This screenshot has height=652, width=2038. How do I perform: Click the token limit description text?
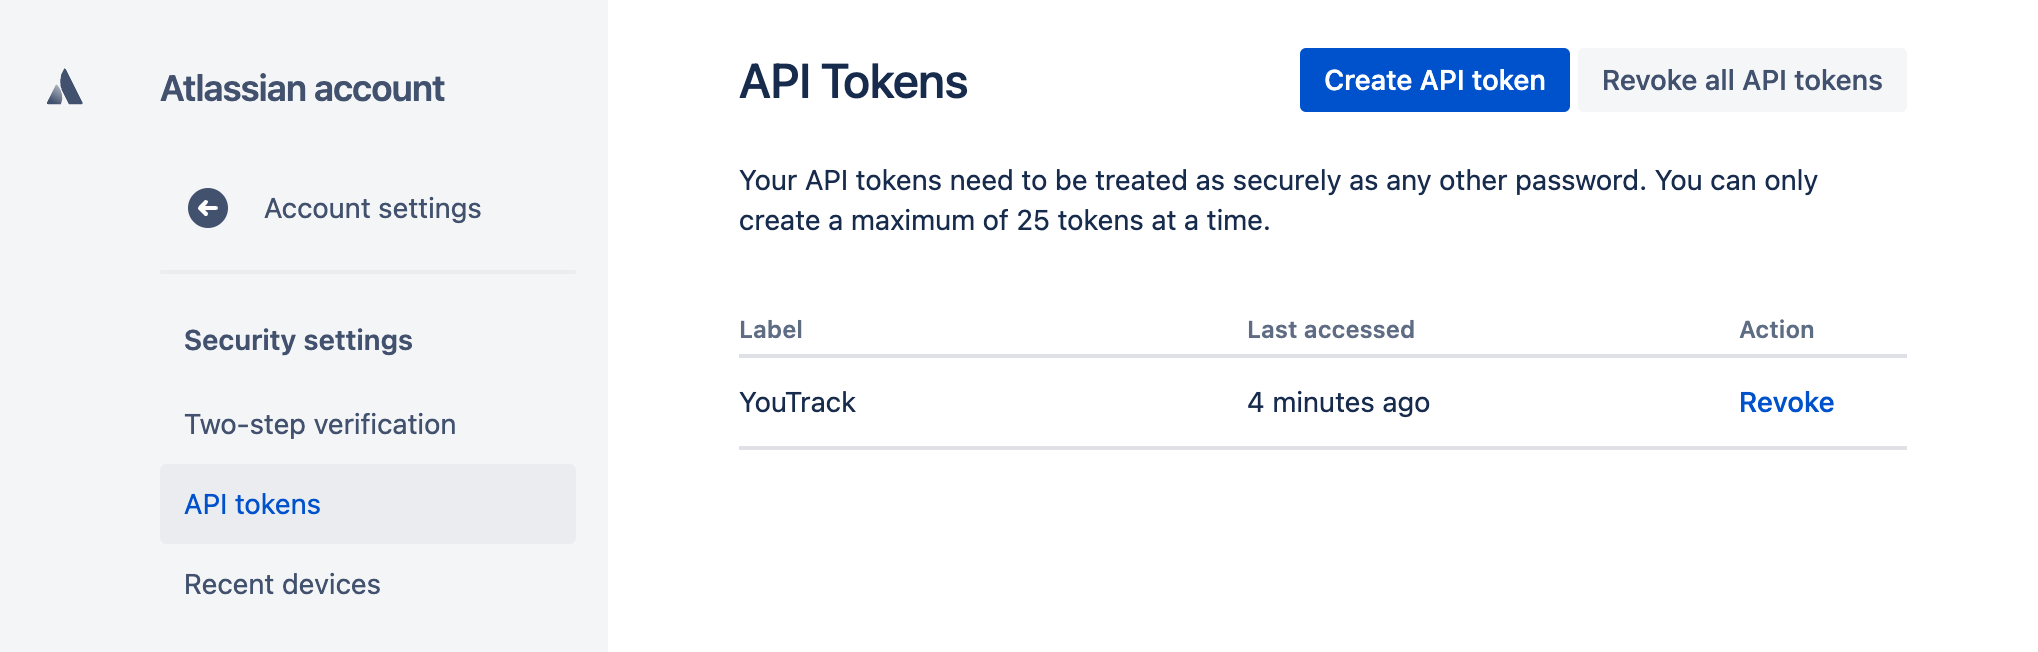pos(1277,200)
